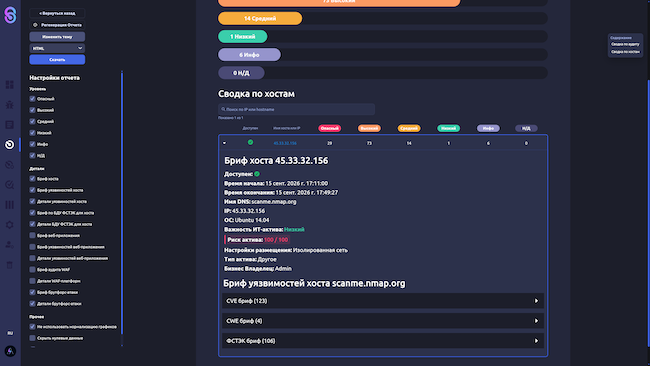Screen dimensions: 650x366
Task: Switch language via RU selector
Action: (10, 333)
